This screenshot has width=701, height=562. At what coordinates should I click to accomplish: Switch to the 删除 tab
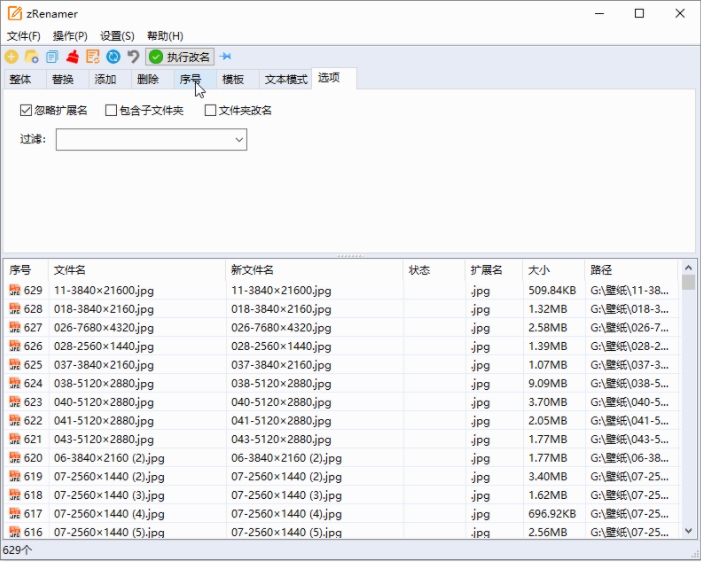(x=152, y=80)
